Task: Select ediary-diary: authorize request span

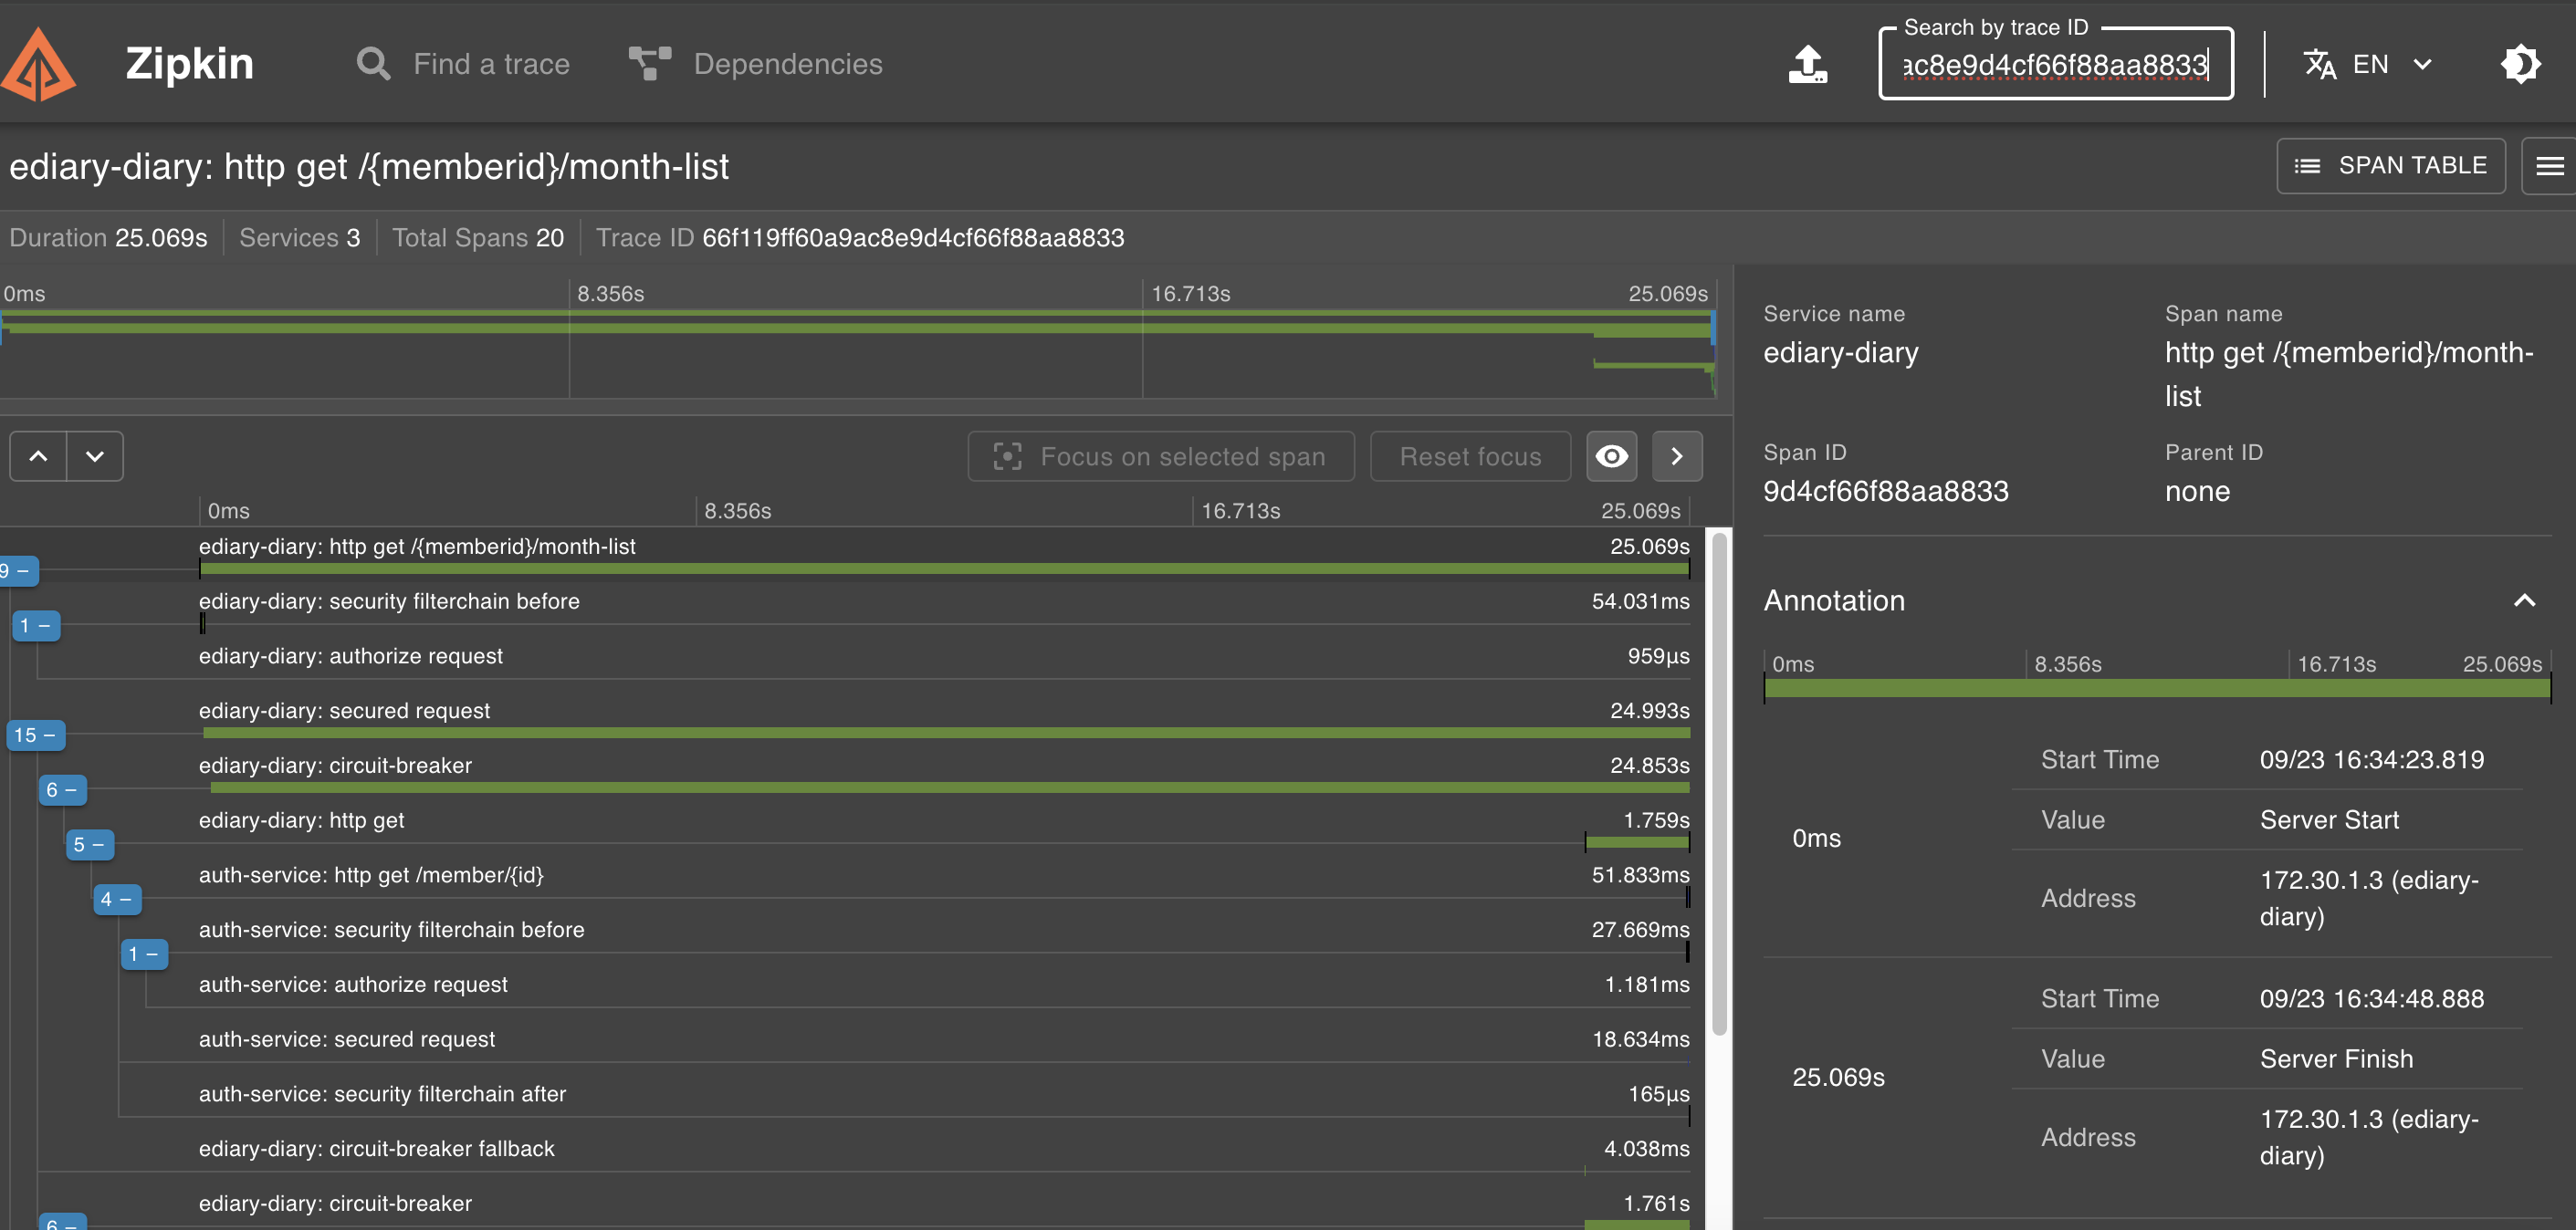Action: 944,664
